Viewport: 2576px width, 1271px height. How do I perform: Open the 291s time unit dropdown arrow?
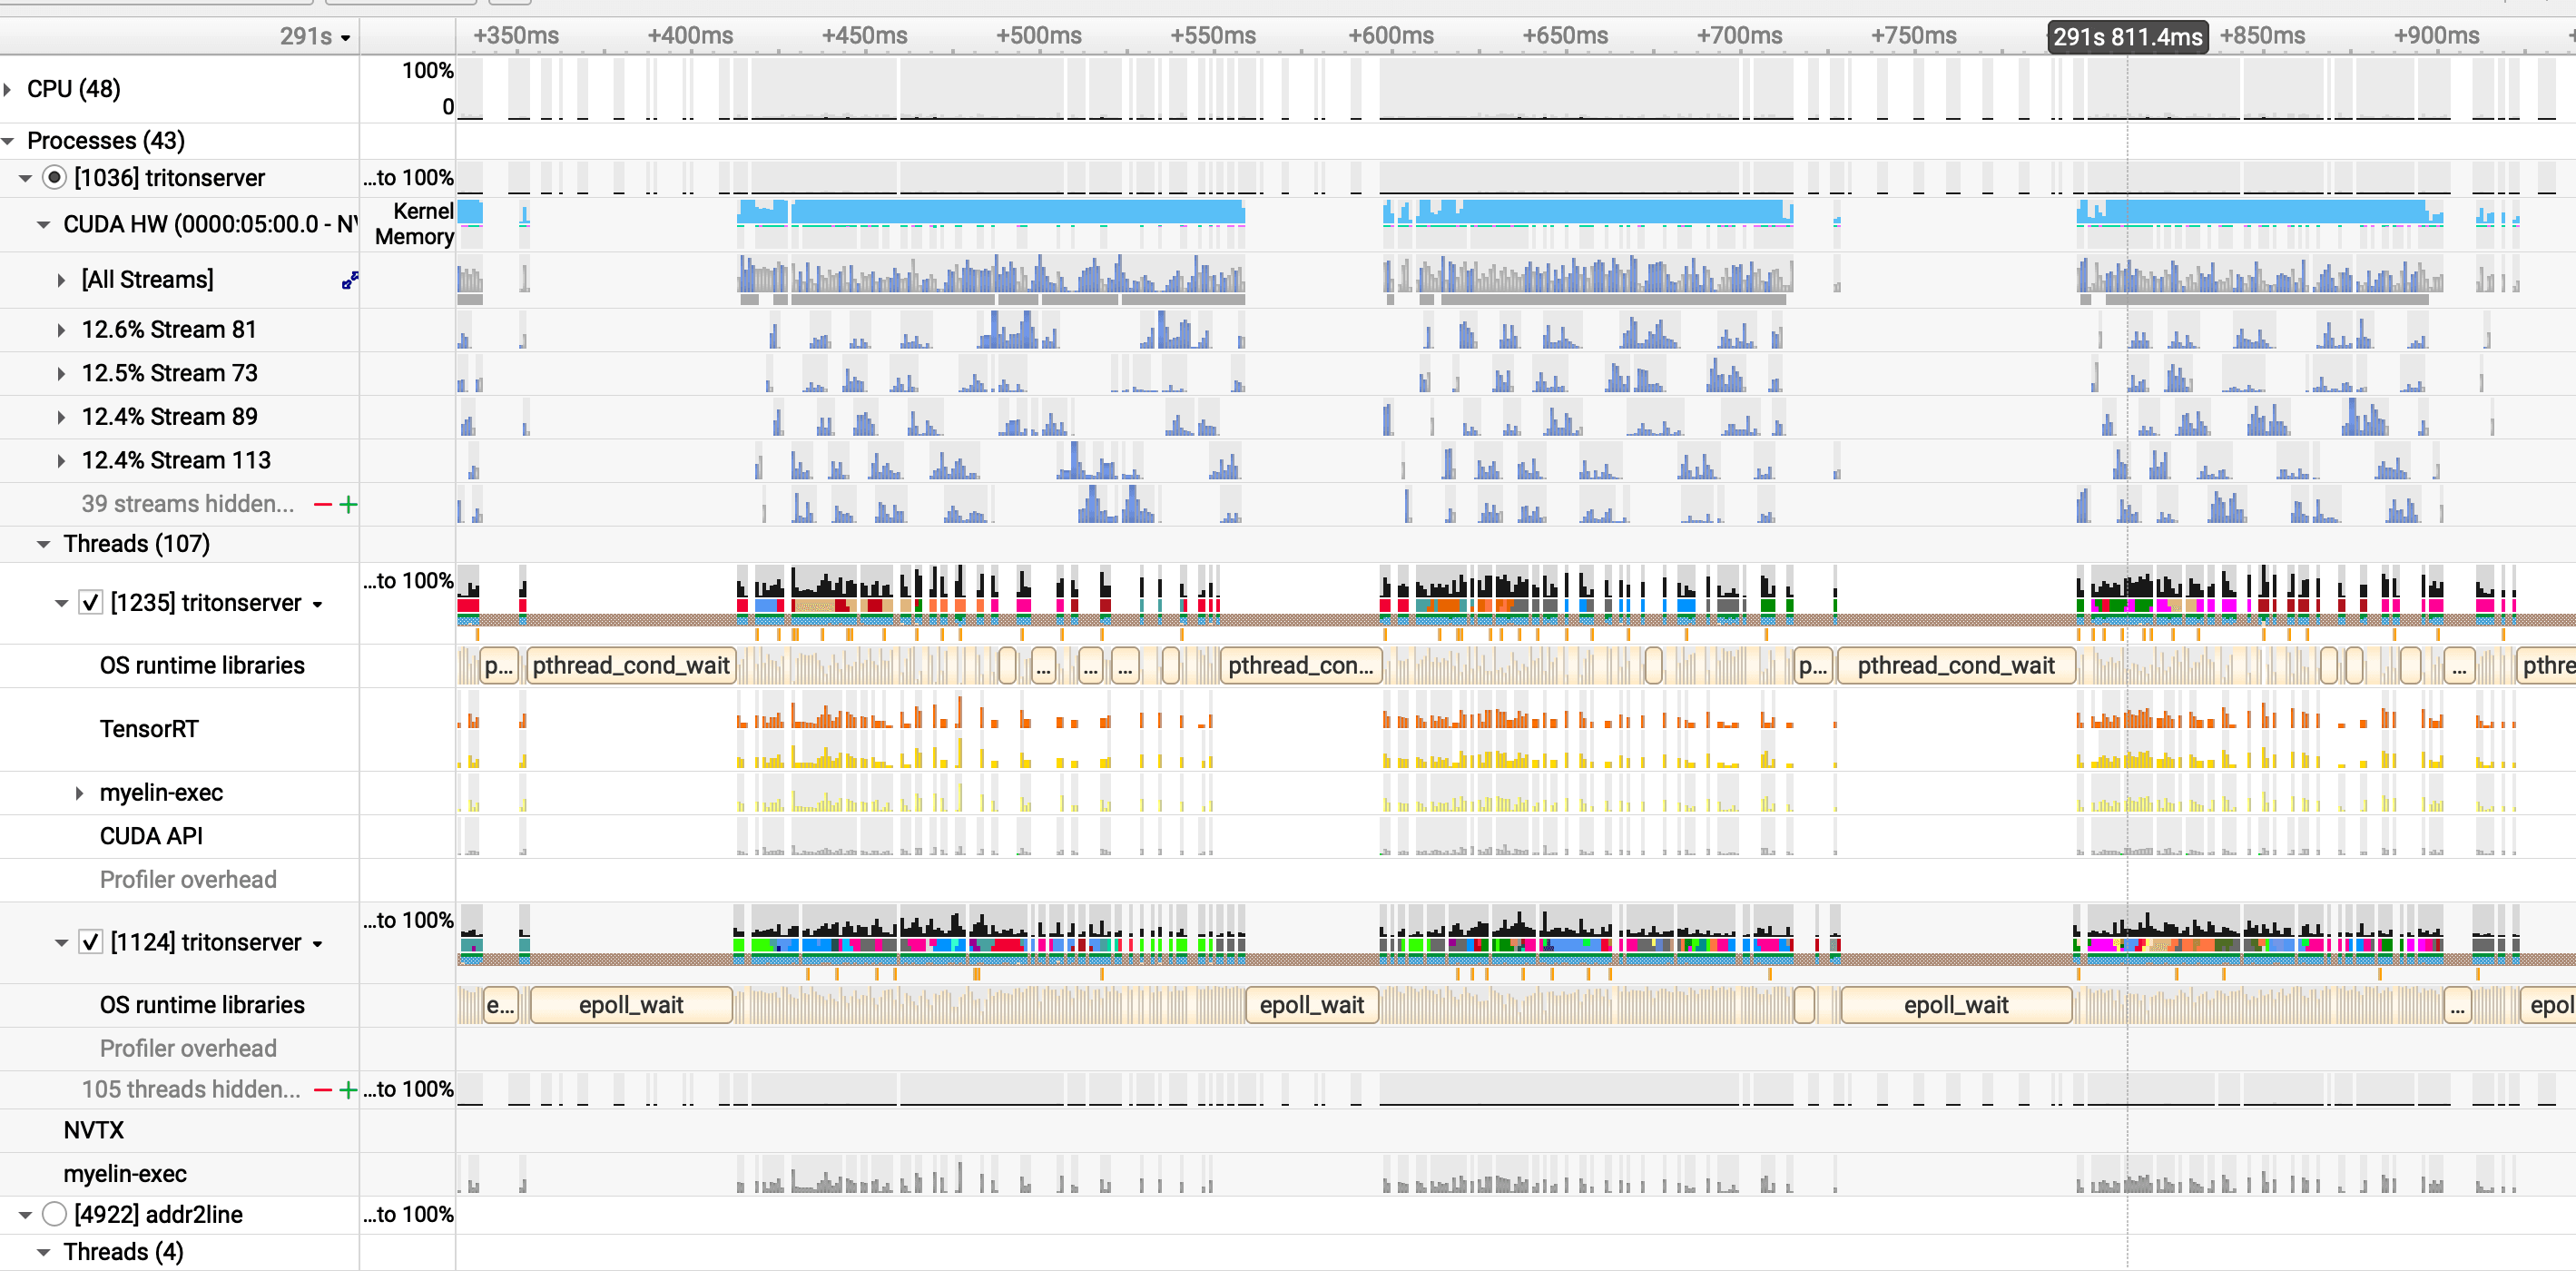click(346, 38)
